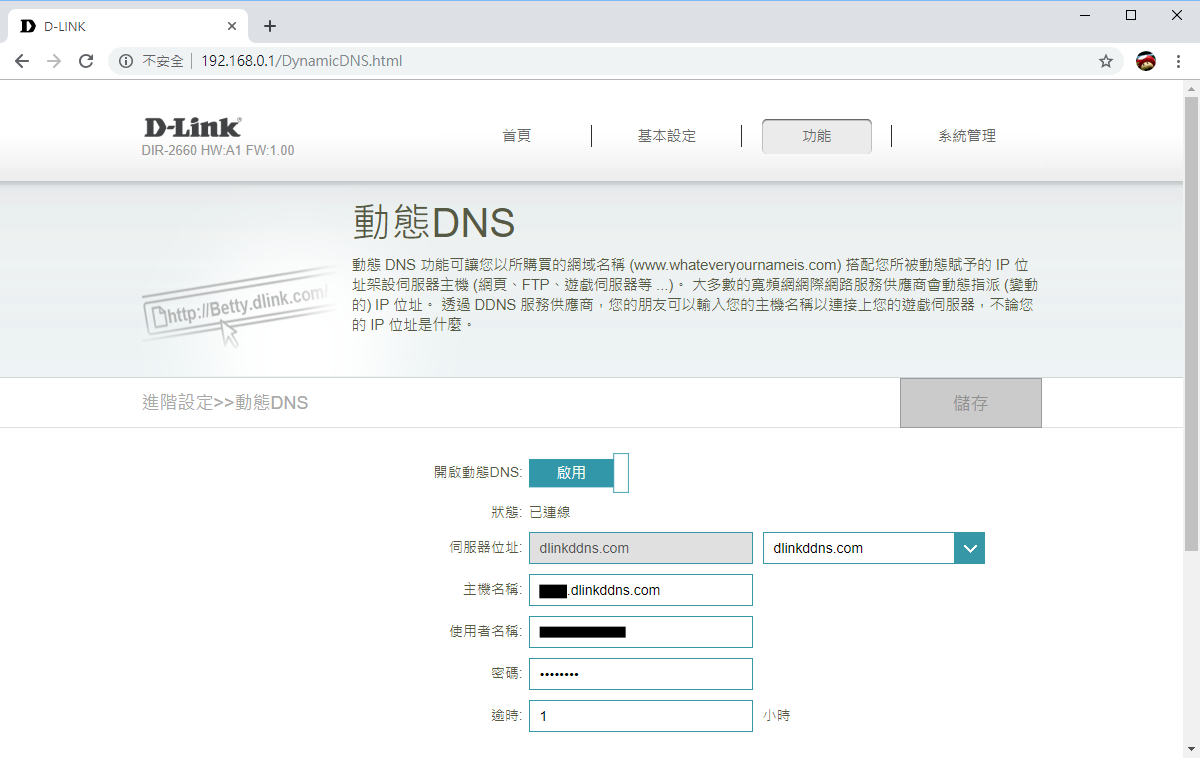Click the 逾時 timeout field
The image size is (1200, 758).
click(x=641, y=716)
